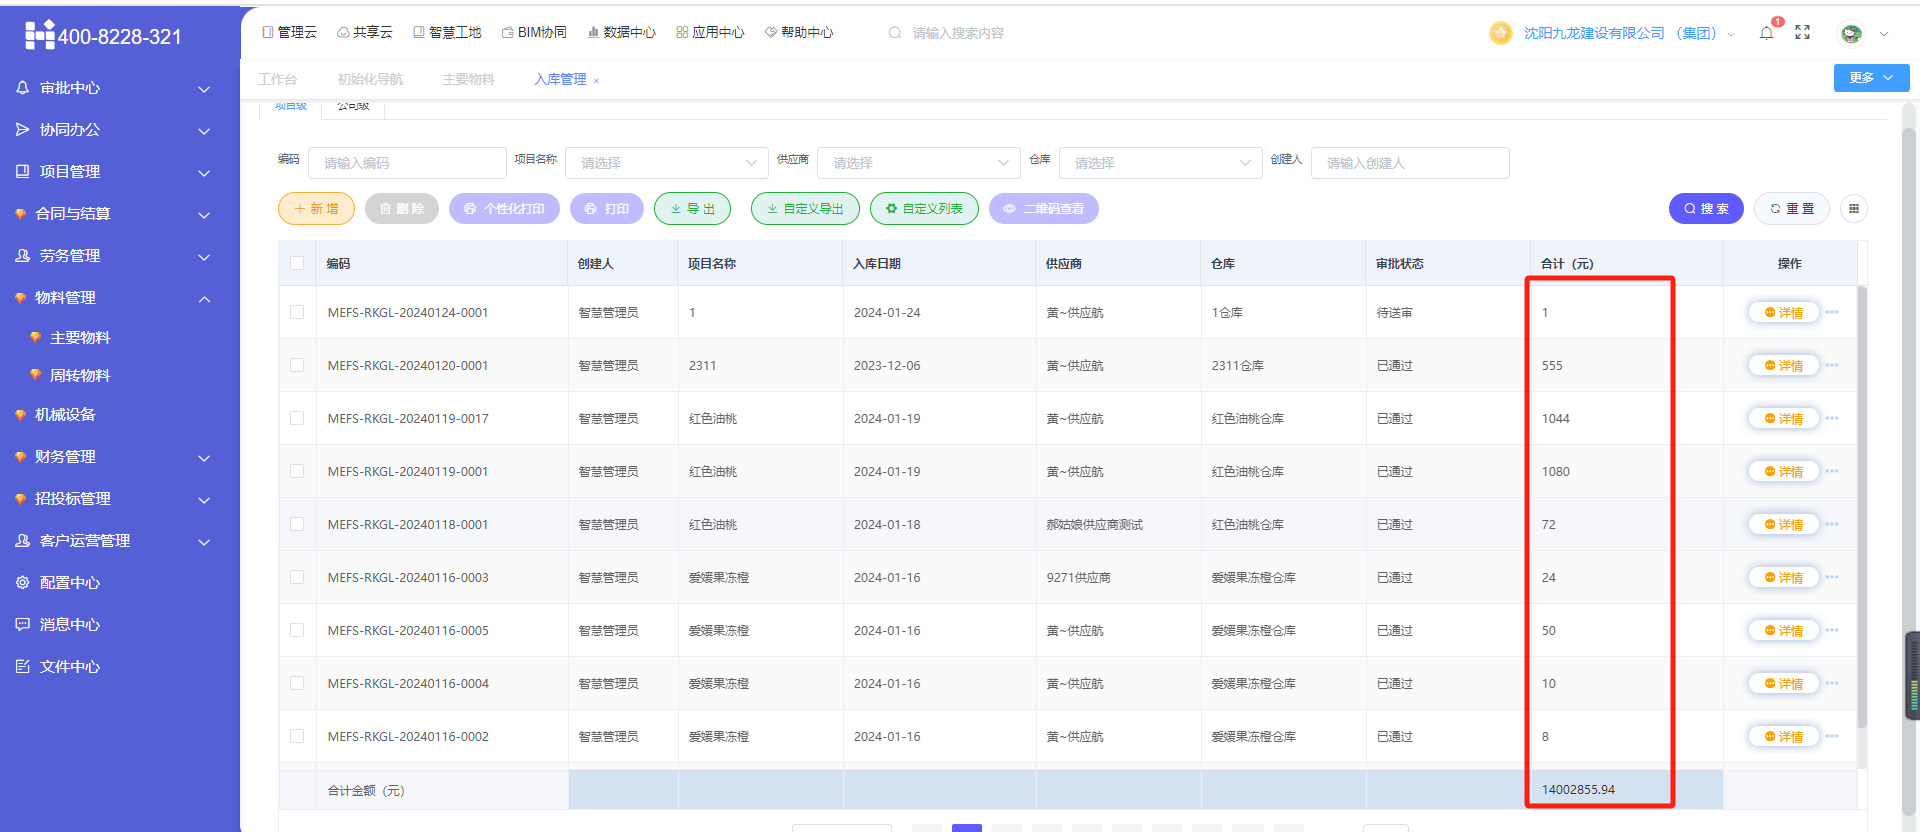Open 共享云 in top navigation
This screenshot has height=832, width=1920.
[365, 32]
